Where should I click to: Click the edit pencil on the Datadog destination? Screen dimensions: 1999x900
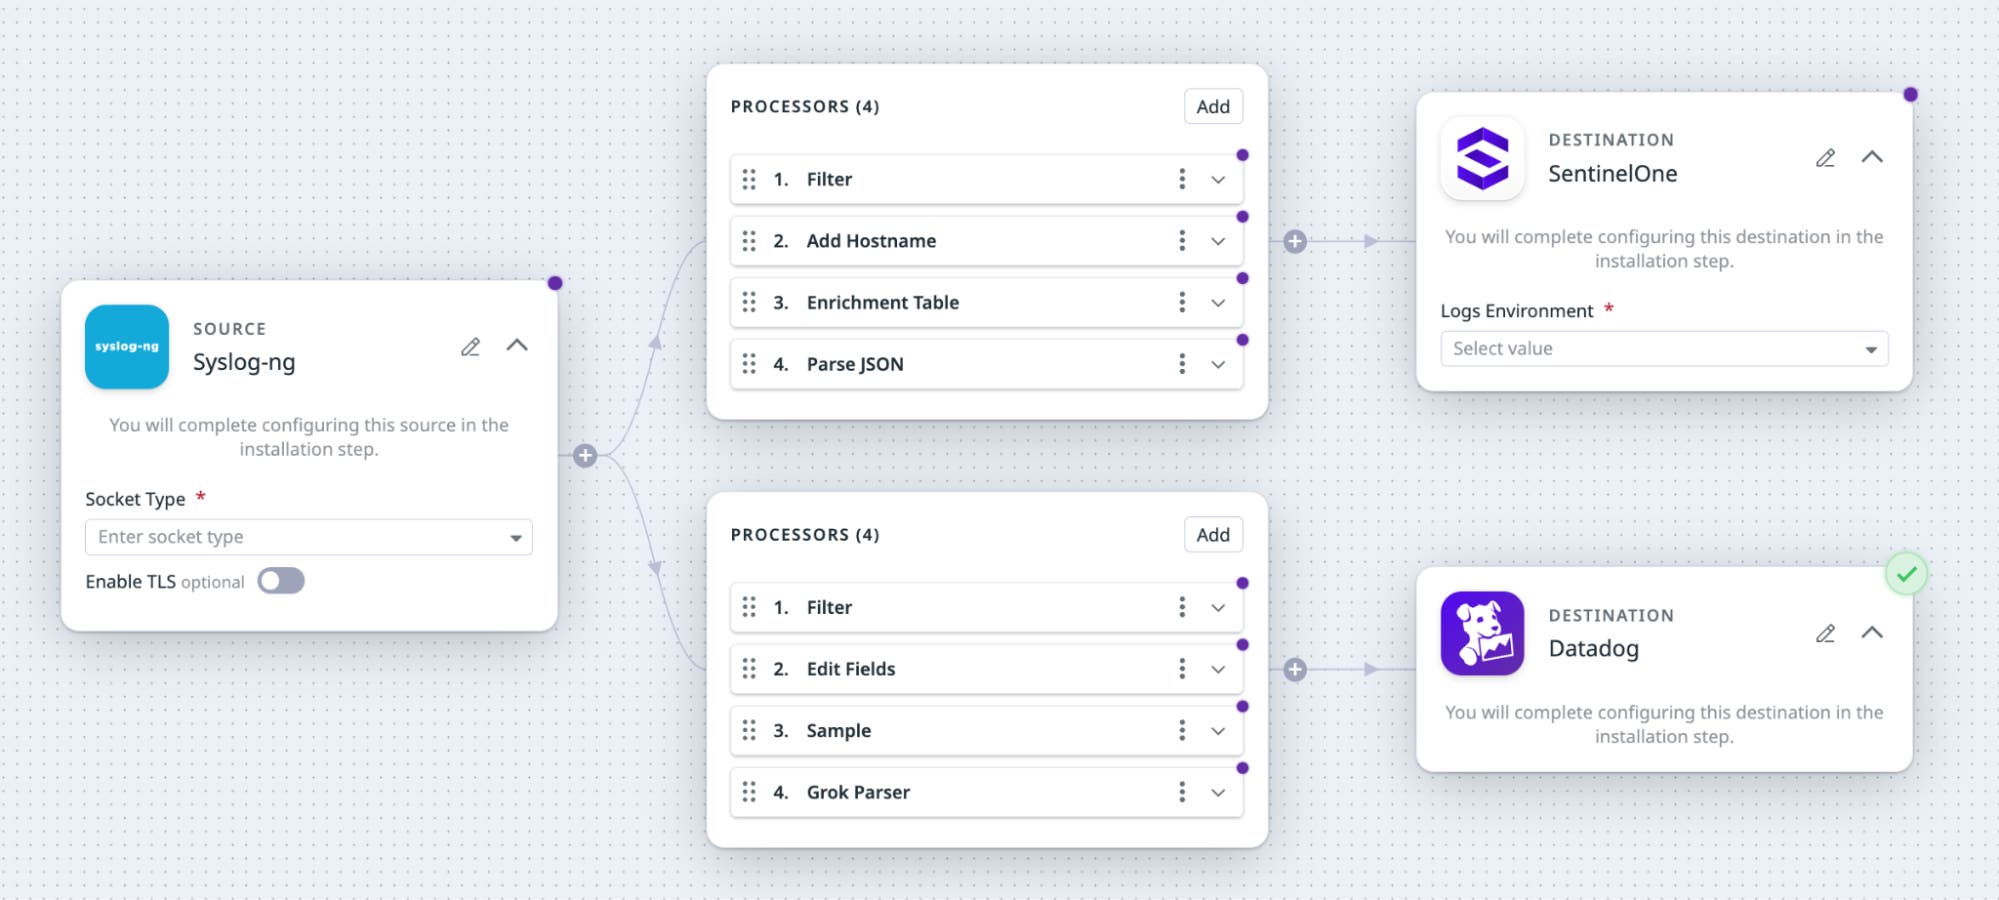1826,633
